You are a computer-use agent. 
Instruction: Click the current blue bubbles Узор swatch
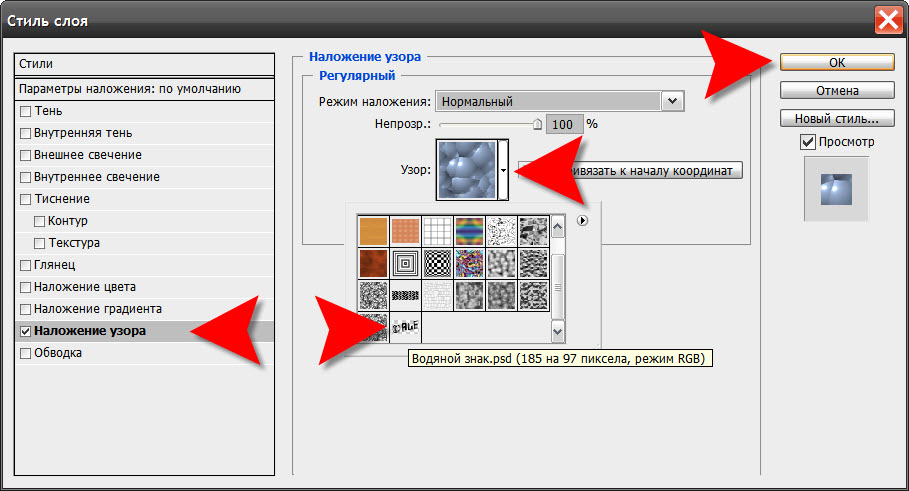point(467,170)
